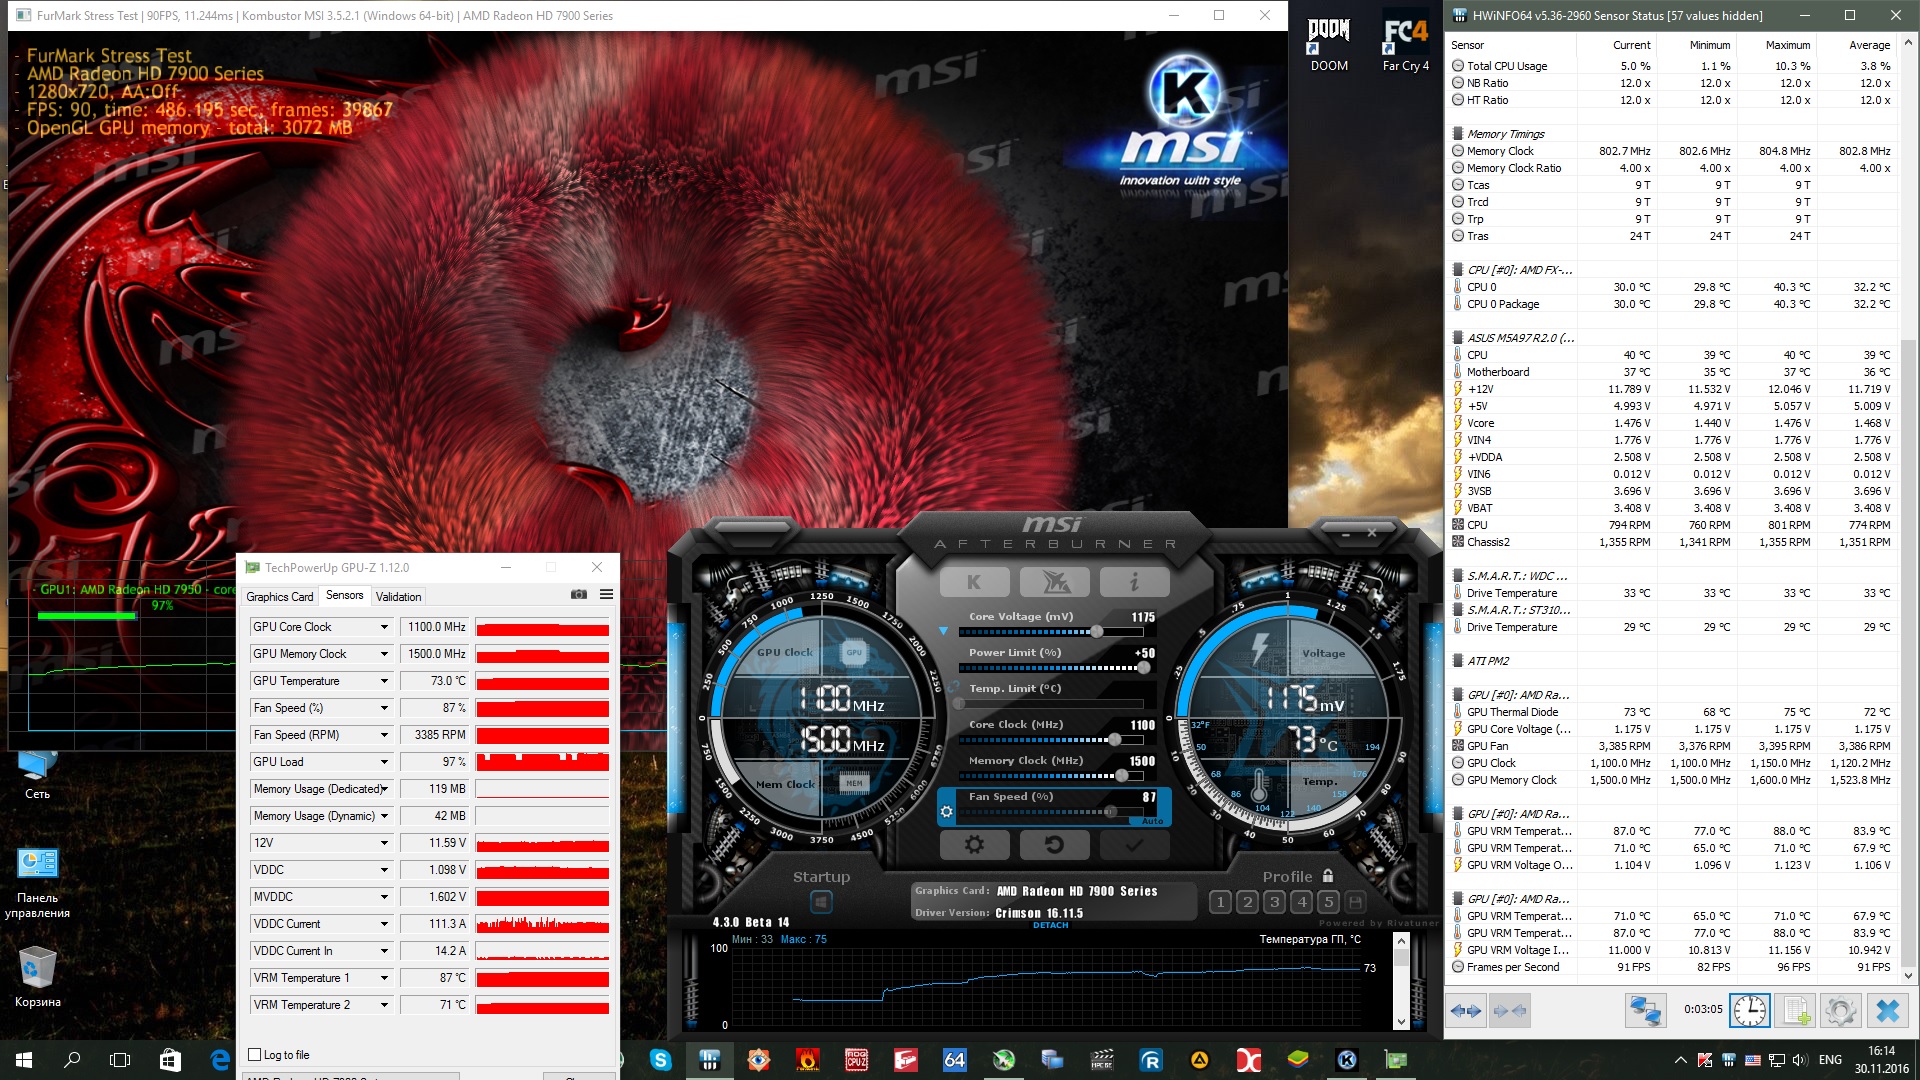This screenshot has height=1080, width=1920.
Task: Select Afterburner profile slot 3
Action: tap(1274, 902)
